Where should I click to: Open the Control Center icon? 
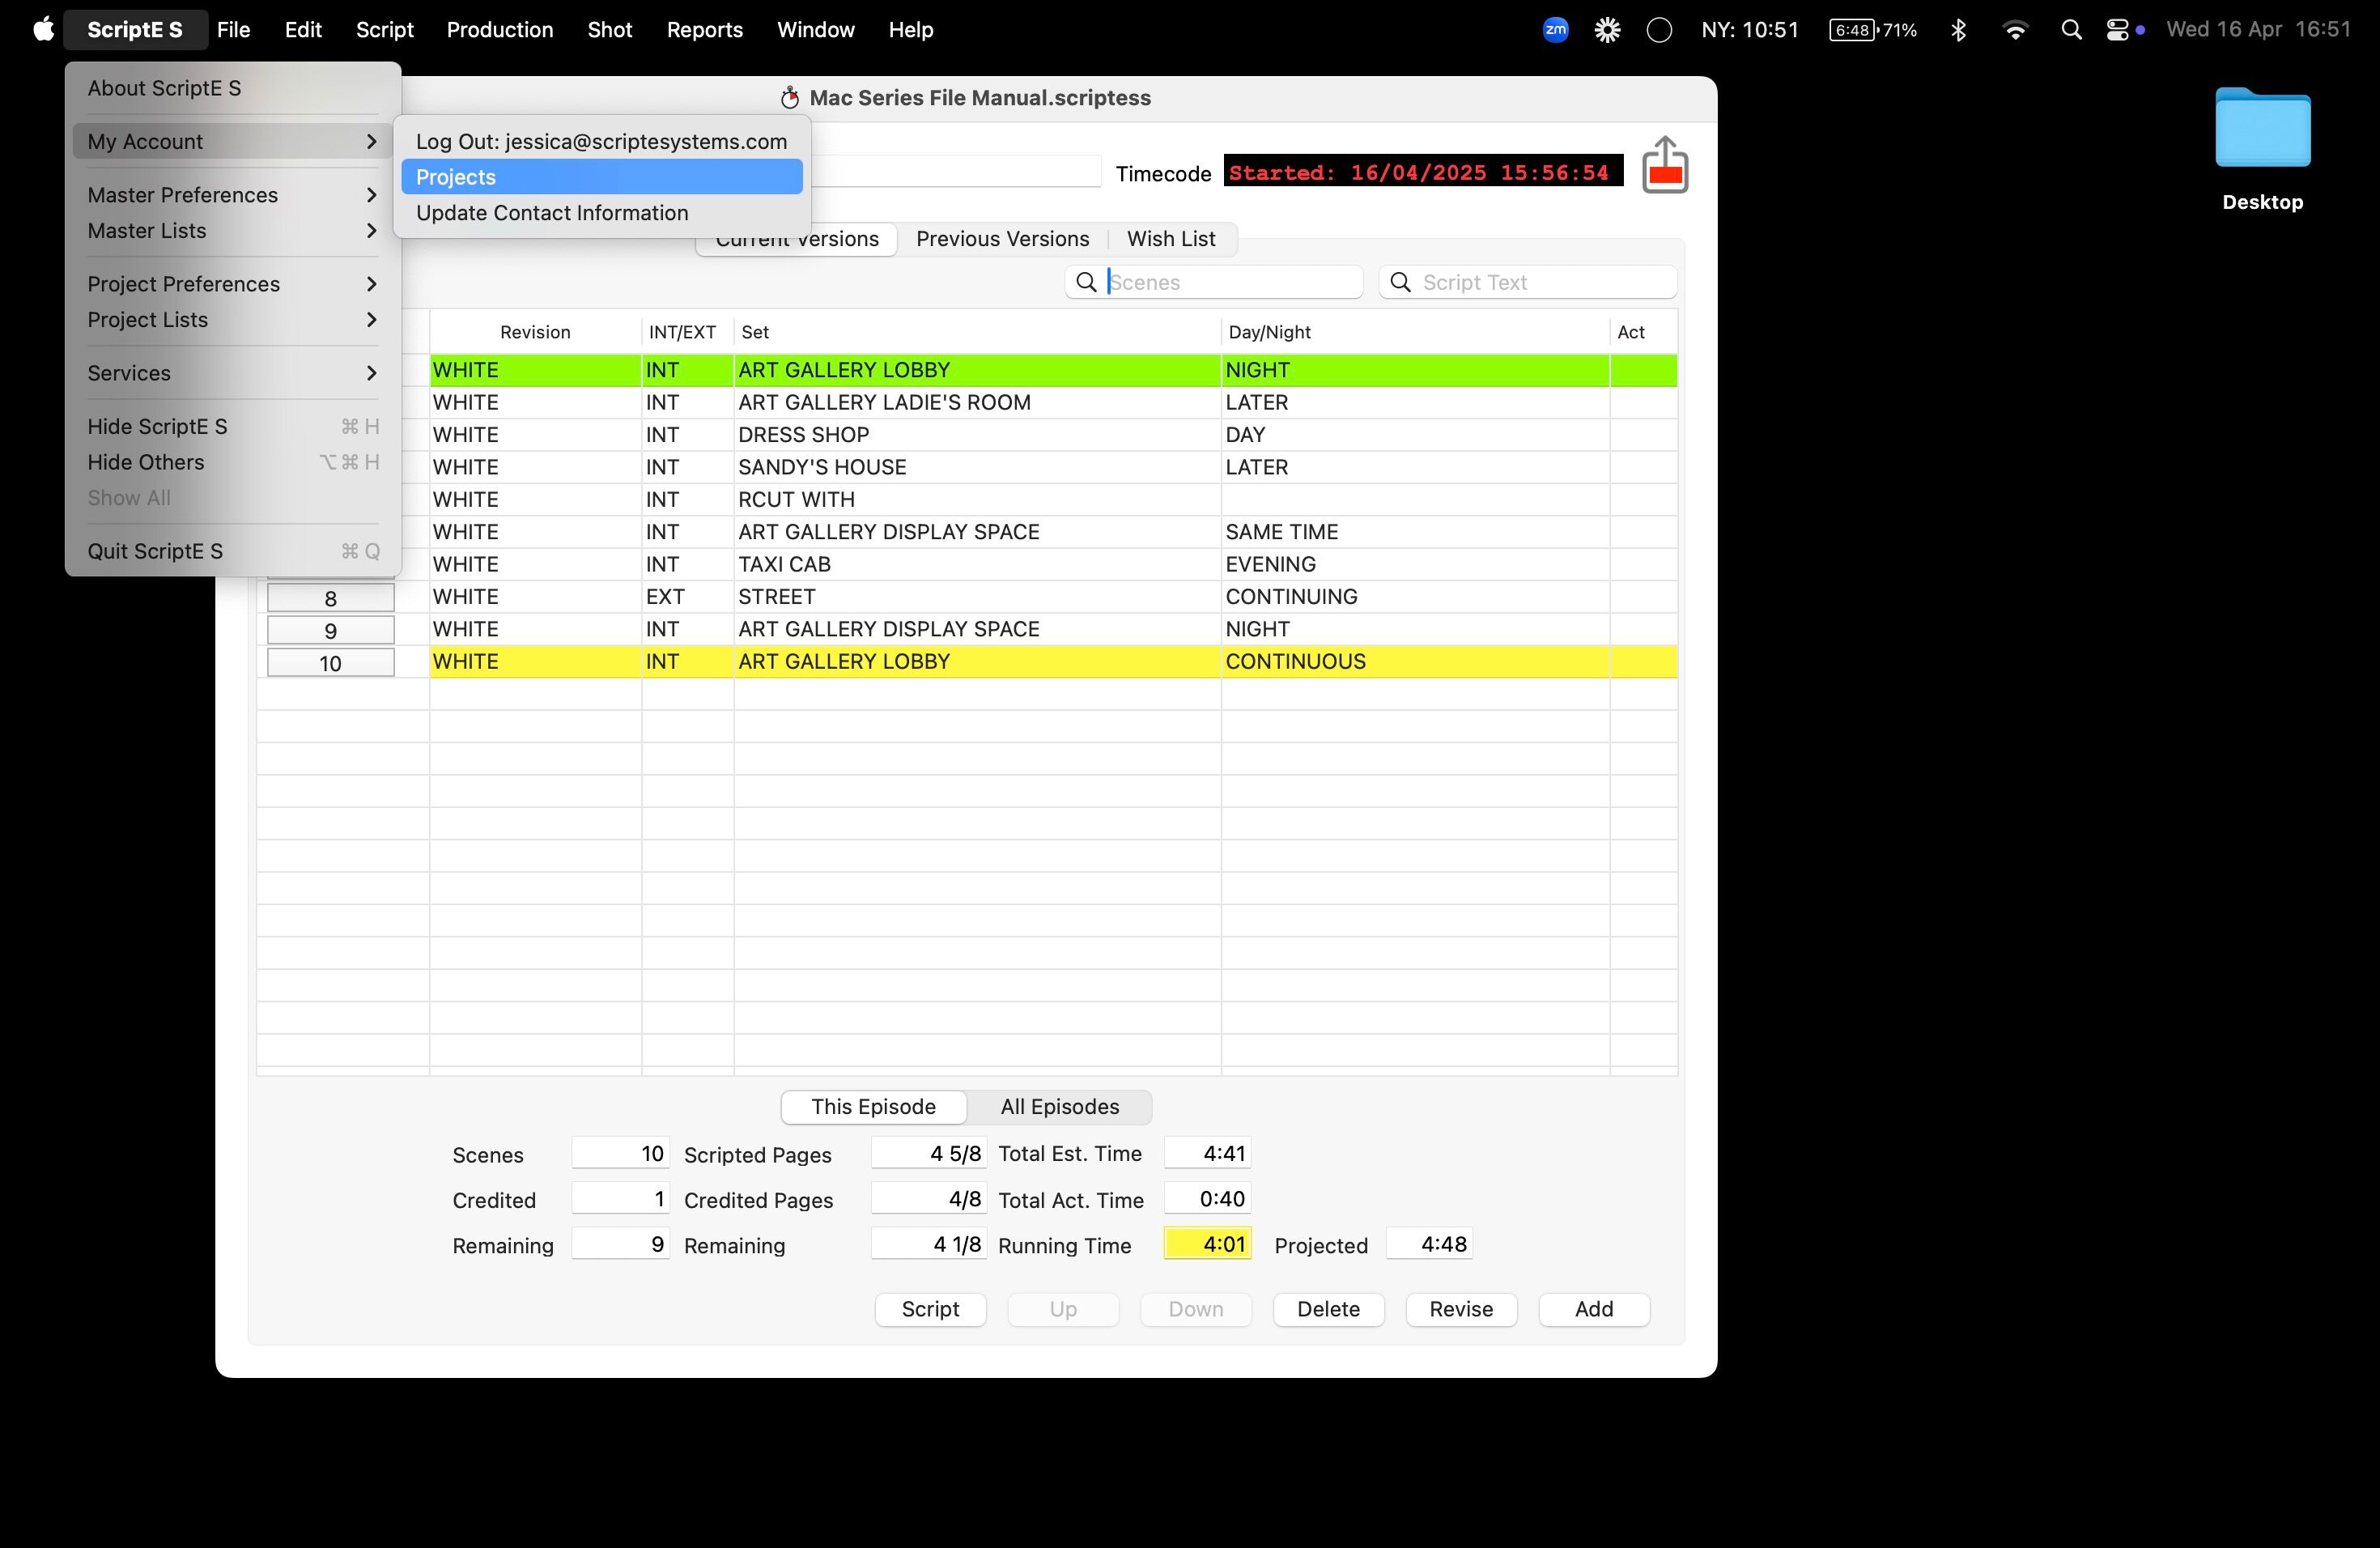click(2116, 30)
